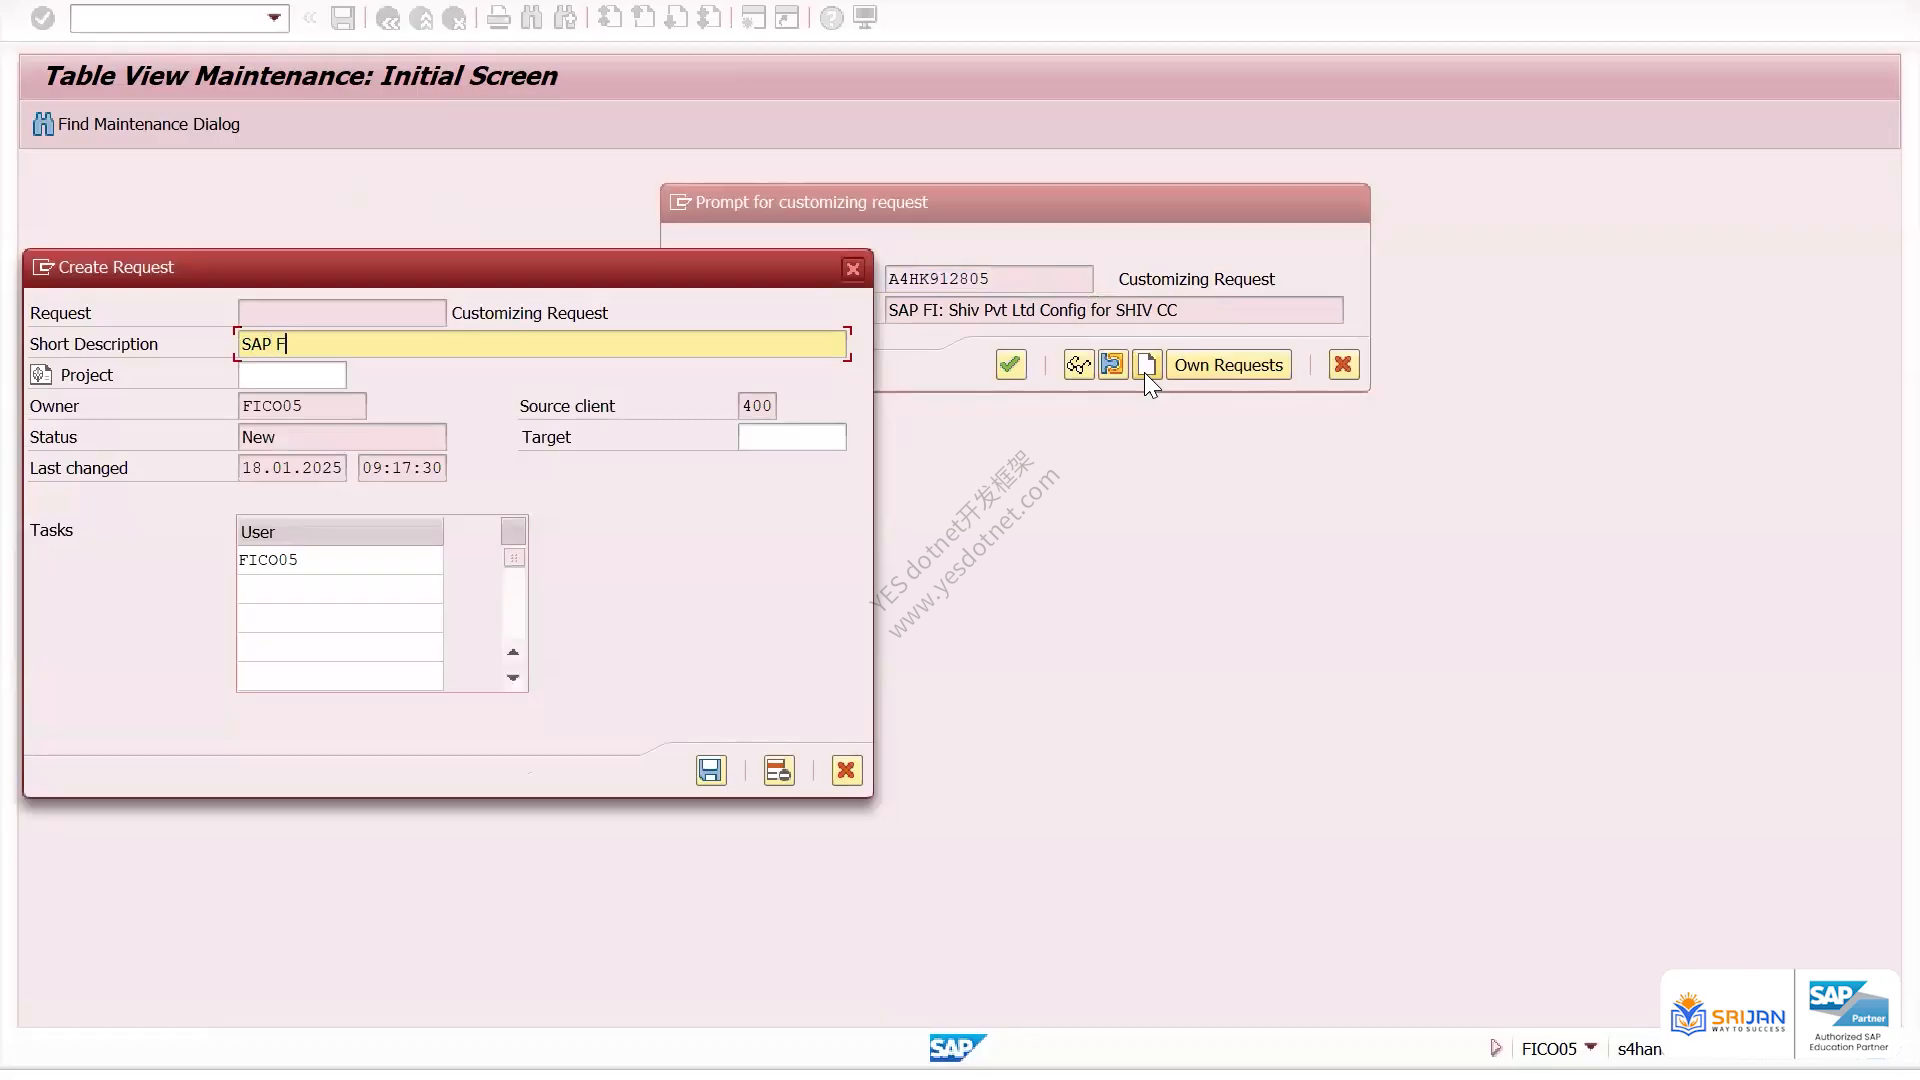Collapse the command field double-chevron
1920x1080 pixels.
tap(310, 18)
